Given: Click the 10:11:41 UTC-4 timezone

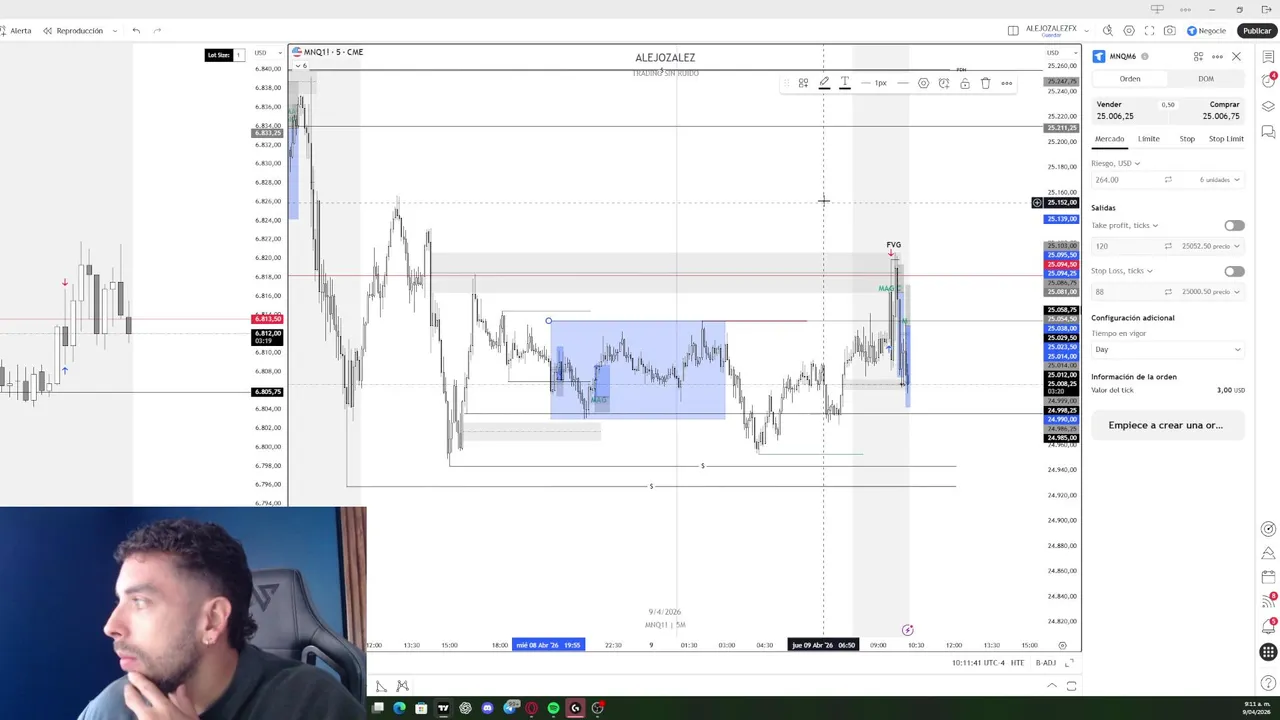Looking at the screenshot, I should (x=977, y=663).
